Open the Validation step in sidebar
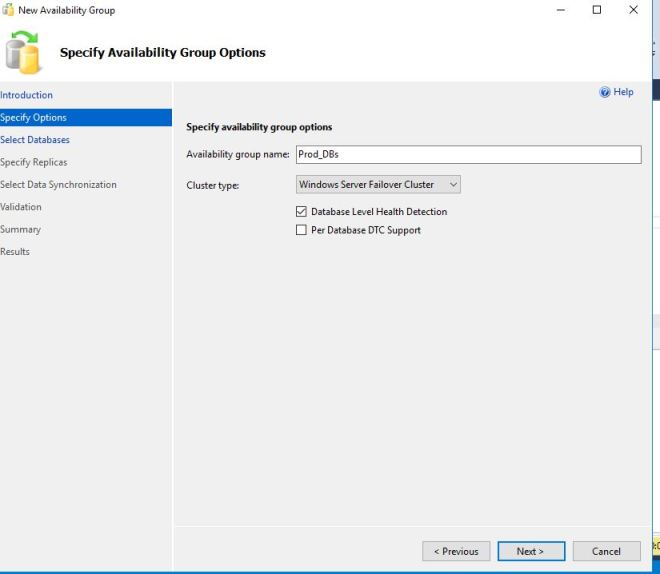Image resolution: width=660 pixels, height=574 pixels. (21, 207)
